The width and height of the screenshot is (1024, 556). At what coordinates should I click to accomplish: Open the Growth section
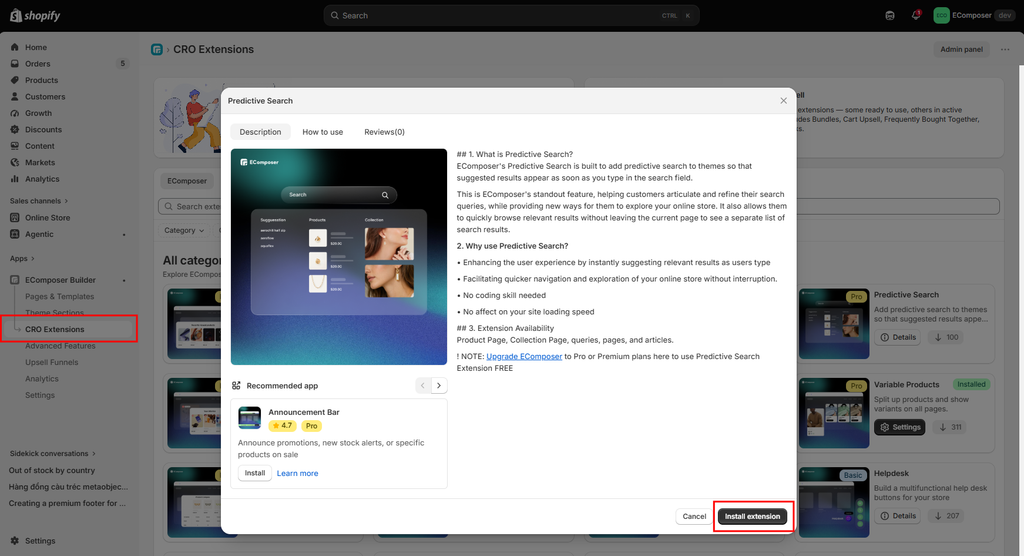pos(38,113)
